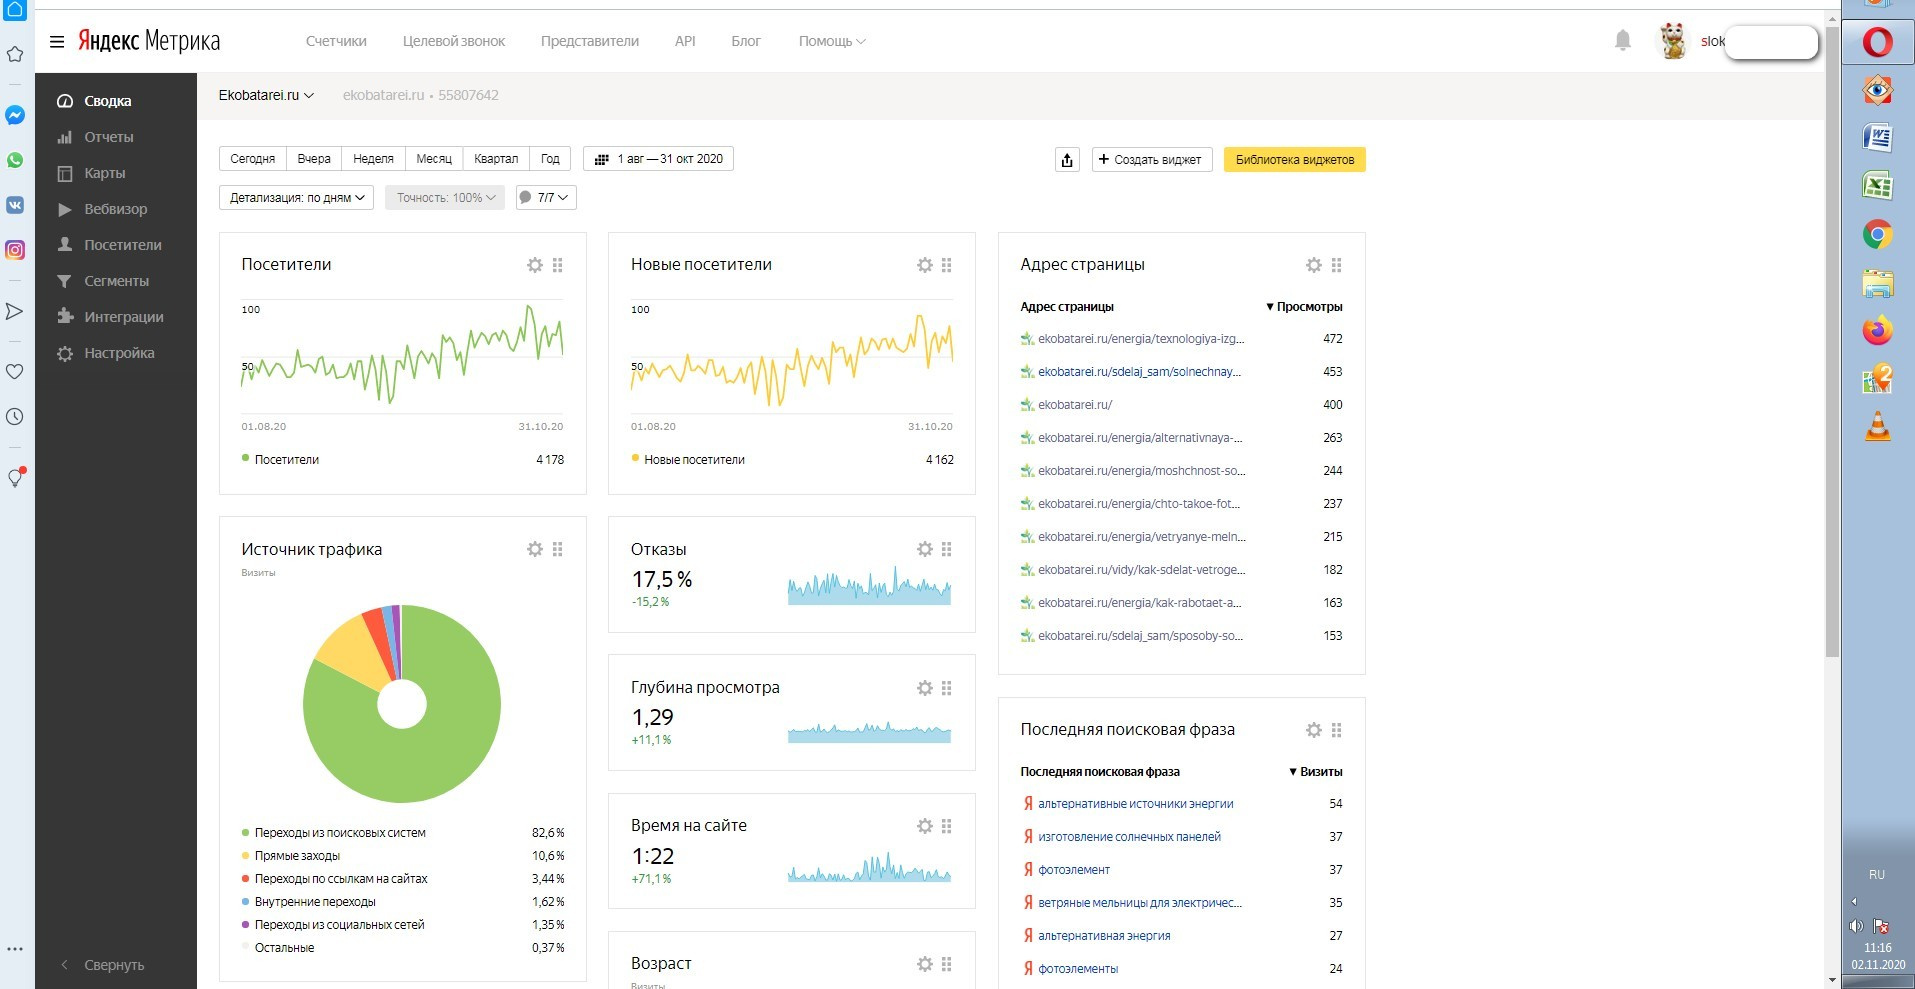Open the 7/7 annotations dropdown

click(546, 198)
